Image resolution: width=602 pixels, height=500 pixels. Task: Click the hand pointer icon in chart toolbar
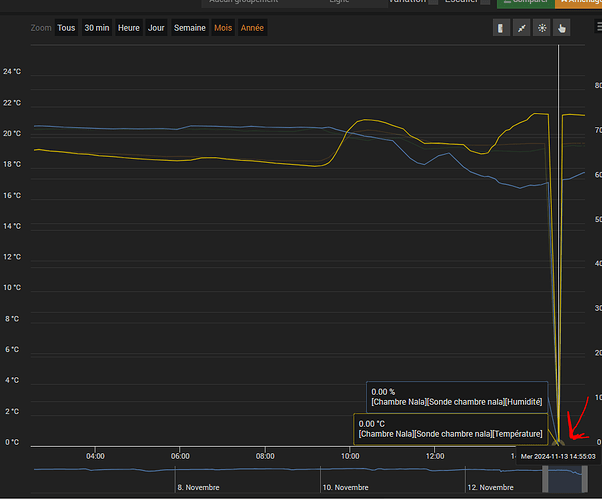(x=561, y=28)
